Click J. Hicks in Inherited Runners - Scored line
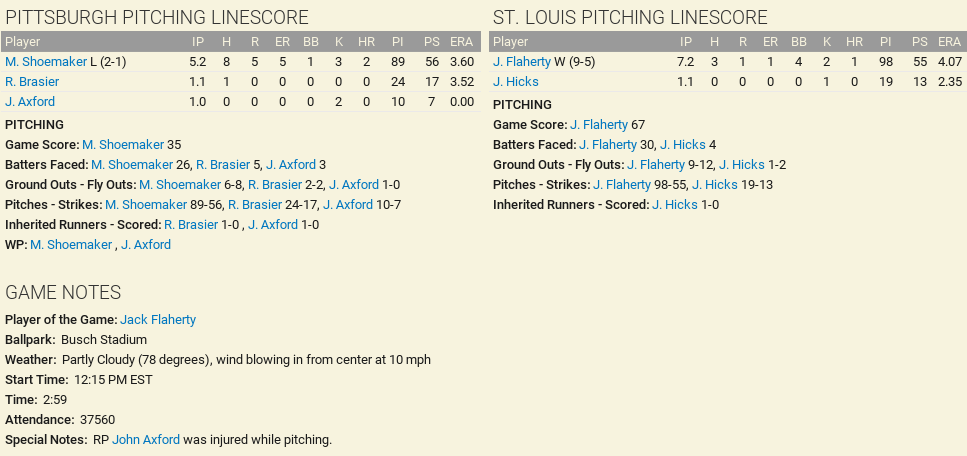The height and width of the screenshot is (456, 967). pos(675,205)
